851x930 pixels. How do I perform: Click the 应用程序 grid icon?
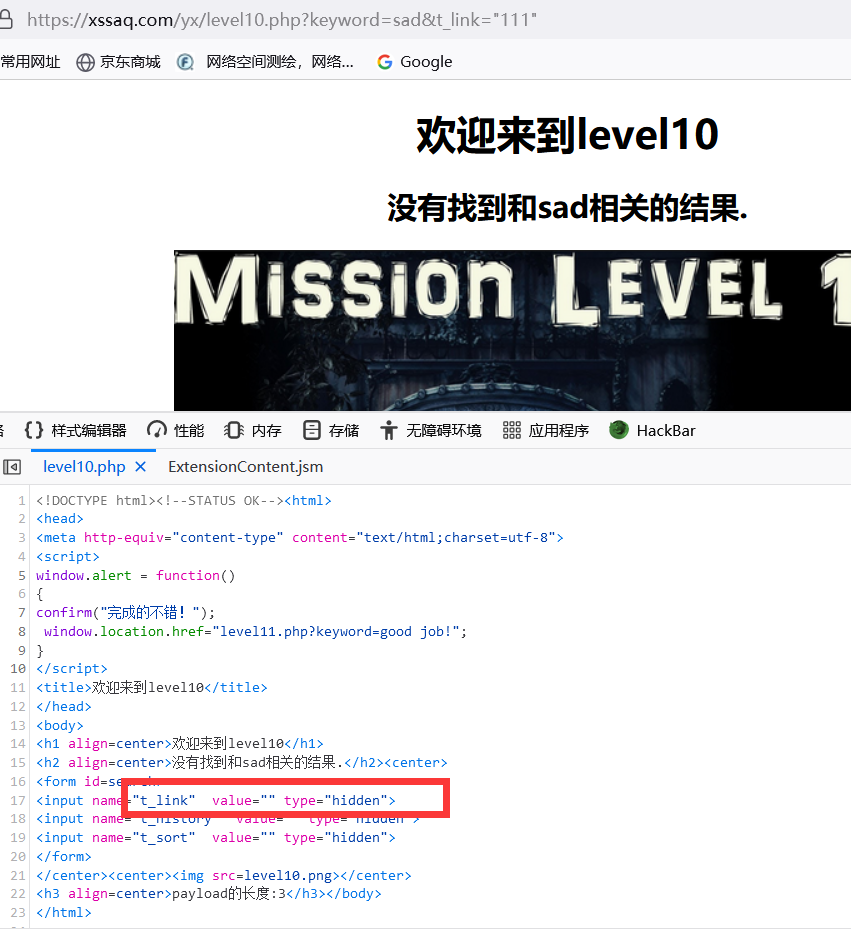(511, 430)
